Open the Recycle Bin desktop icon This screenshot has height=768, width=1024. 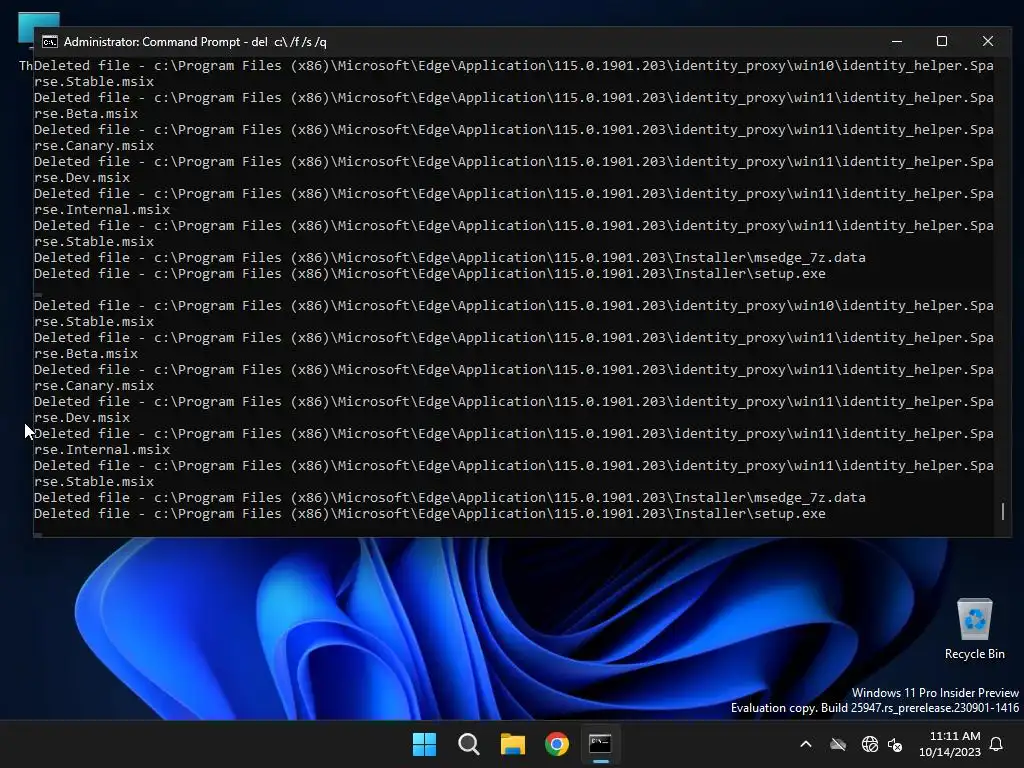pyautogui.click(x=974, y=628)
